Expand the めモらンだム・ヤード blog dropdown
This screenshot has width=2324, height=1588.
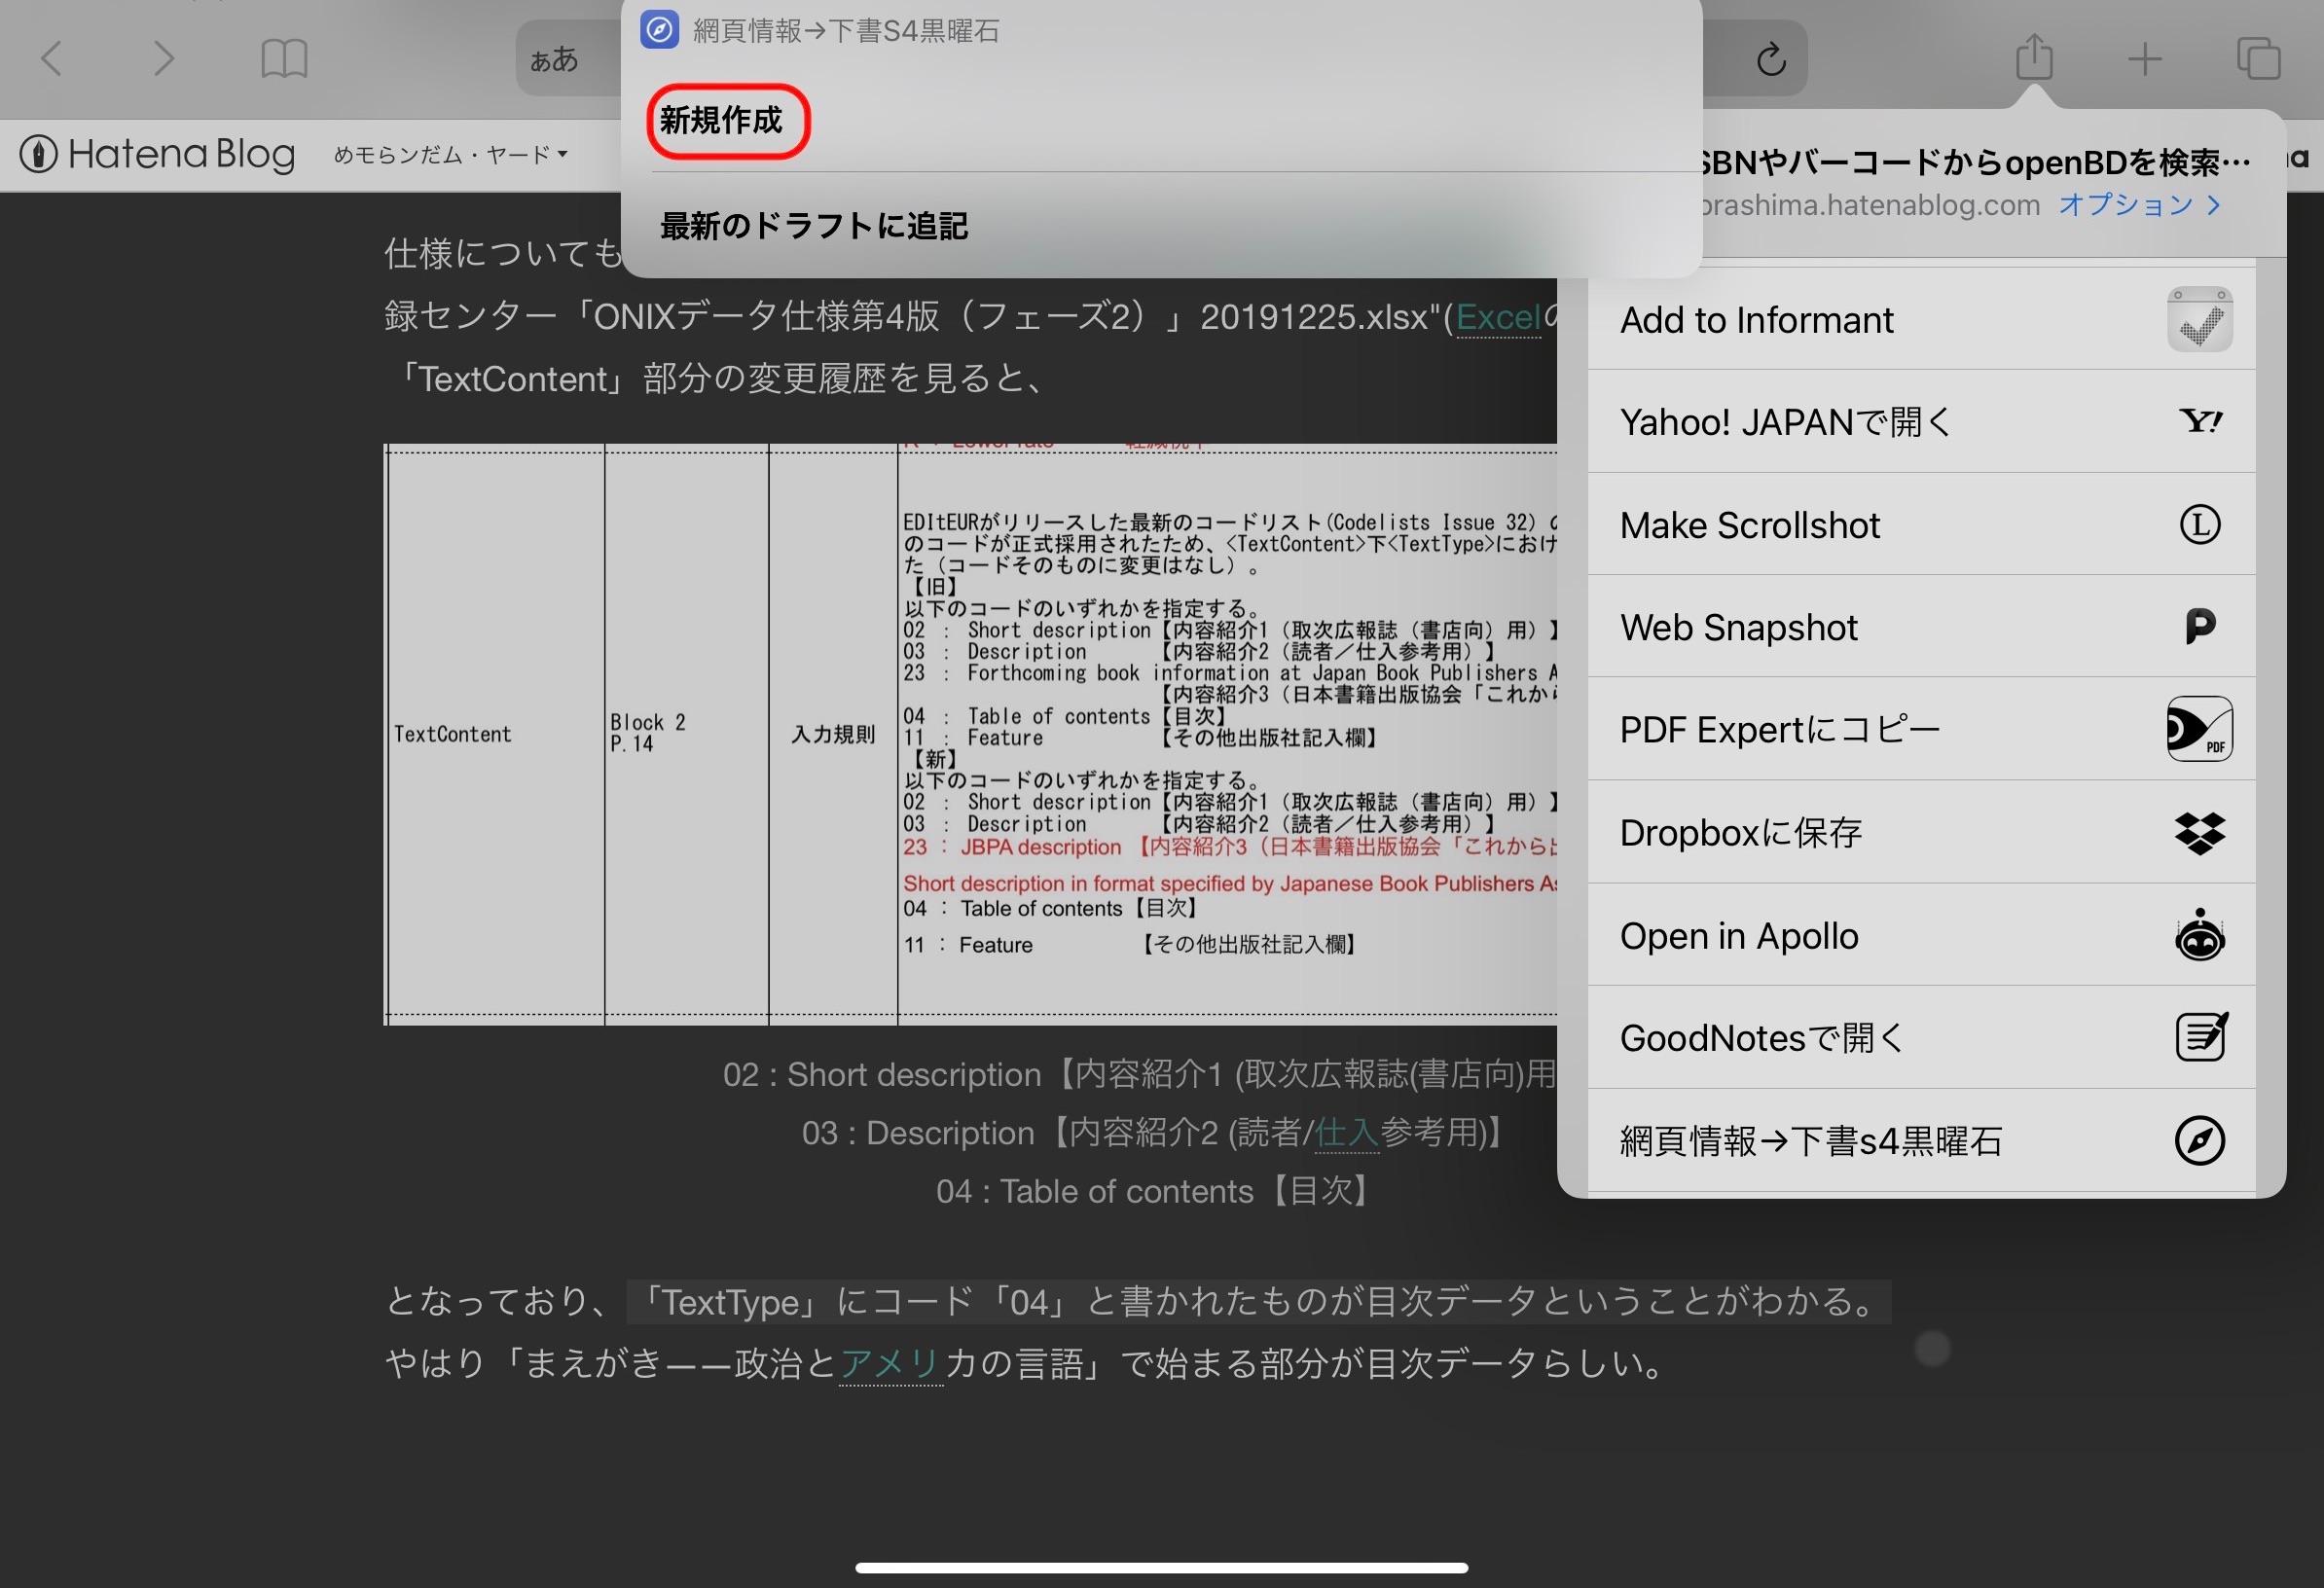pyautogui.click(x=450, y=155)
